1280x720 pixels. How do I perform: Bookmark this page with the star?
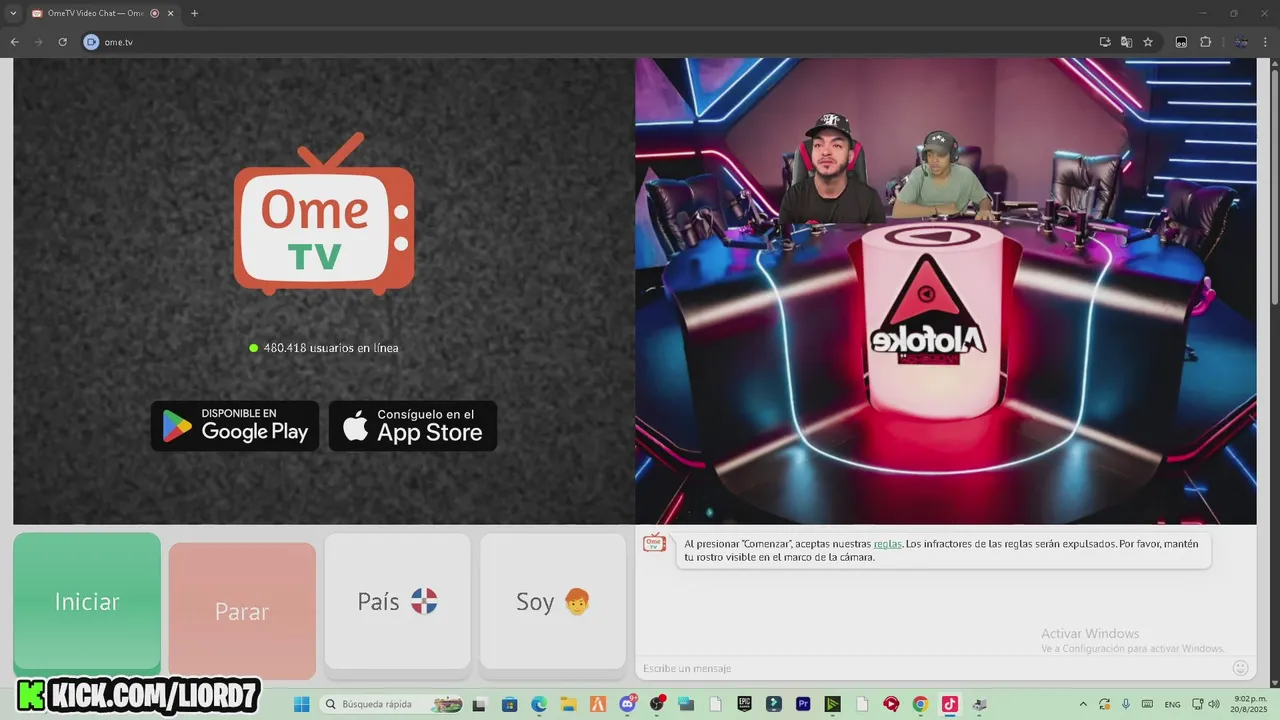1148,42
